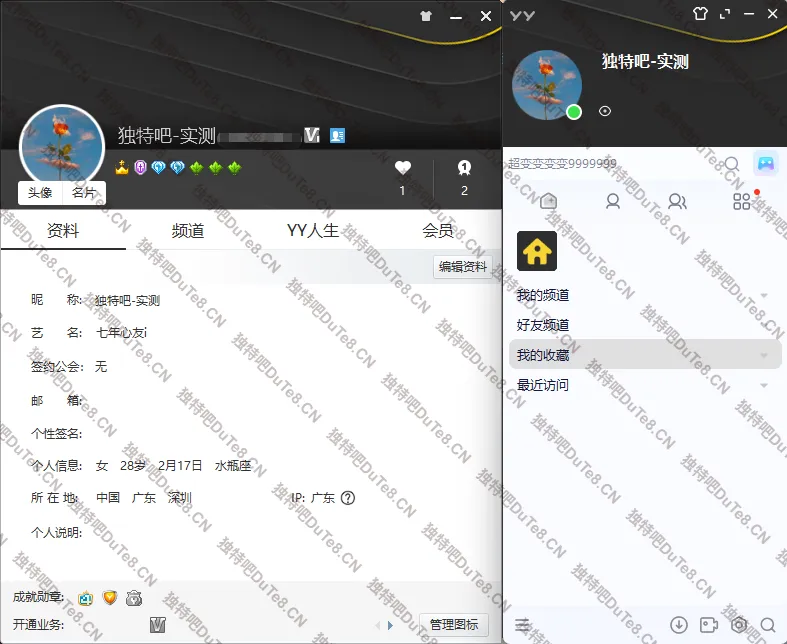Click the stage name 七年心友i

click(121, 333)
